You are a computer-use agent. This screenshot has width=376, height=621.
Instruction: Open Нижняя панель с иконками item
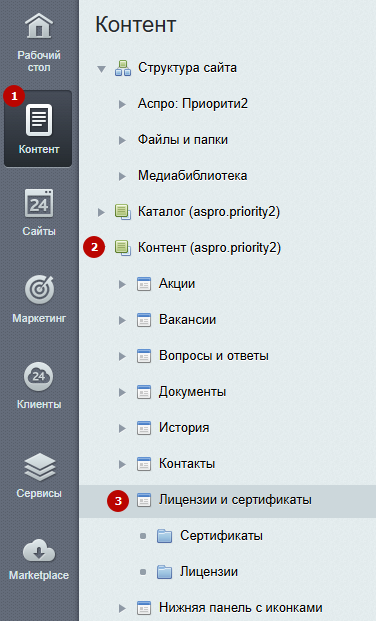click(x=241, y=608)
